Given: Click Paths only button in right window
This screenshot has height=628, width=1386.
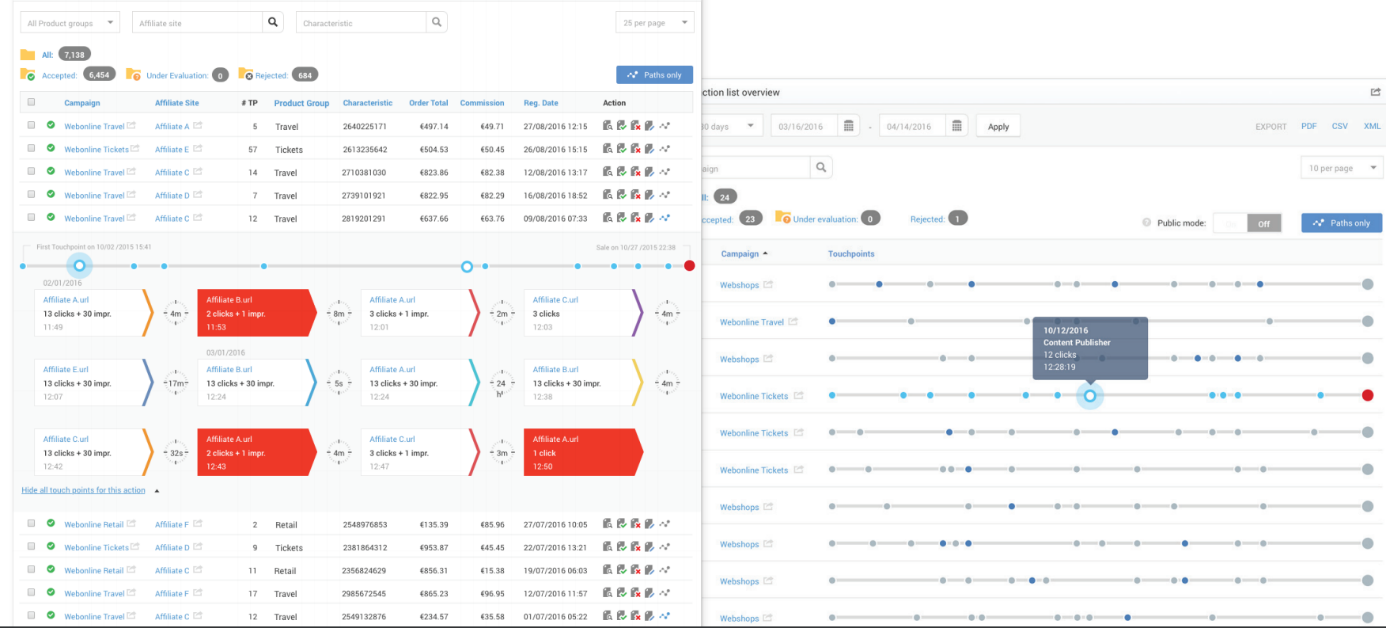Looking at the screenshot, I should point(1341,223).
